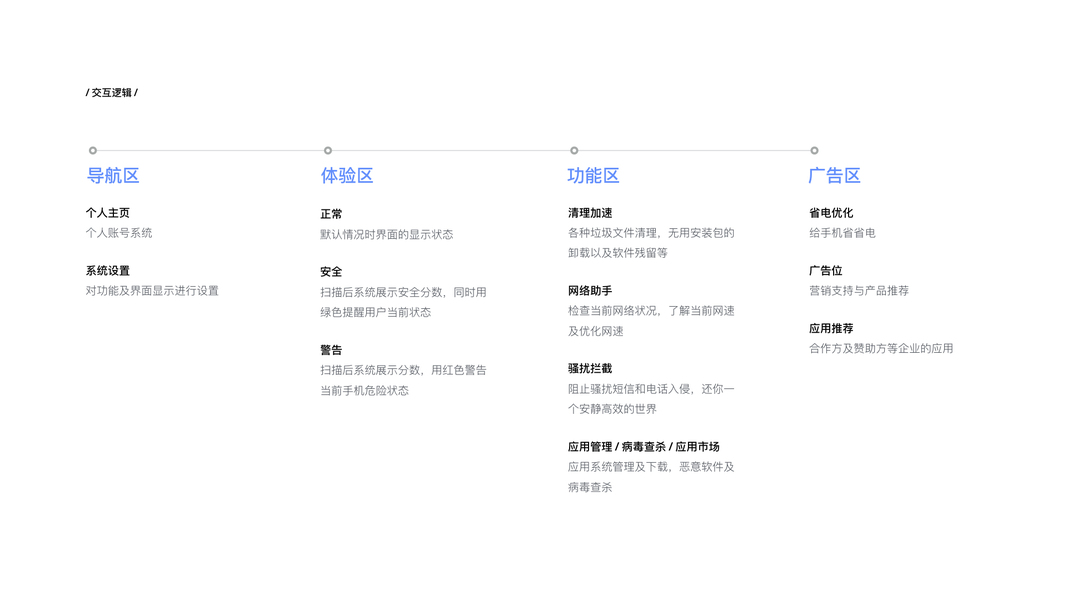Click the 默认情况时界面的显示状态 description
1067x600 pixels.
click(387, 234)
